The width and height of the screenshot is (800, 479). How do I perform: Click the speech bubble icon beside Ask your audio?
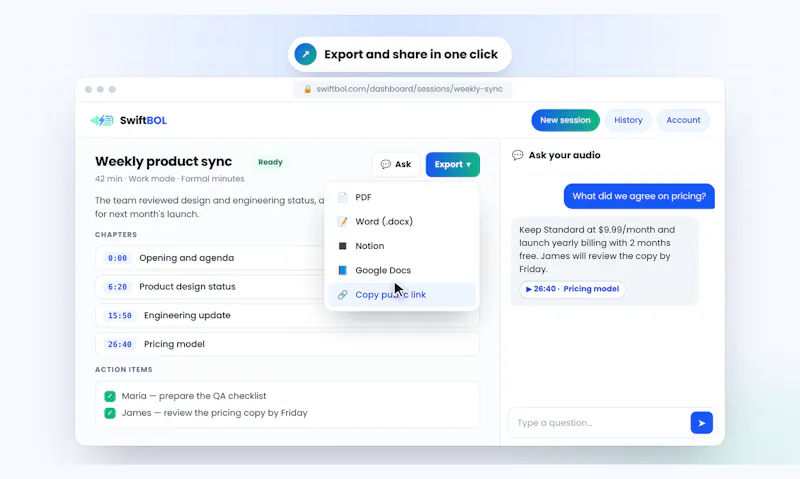[x=517, y=155]
